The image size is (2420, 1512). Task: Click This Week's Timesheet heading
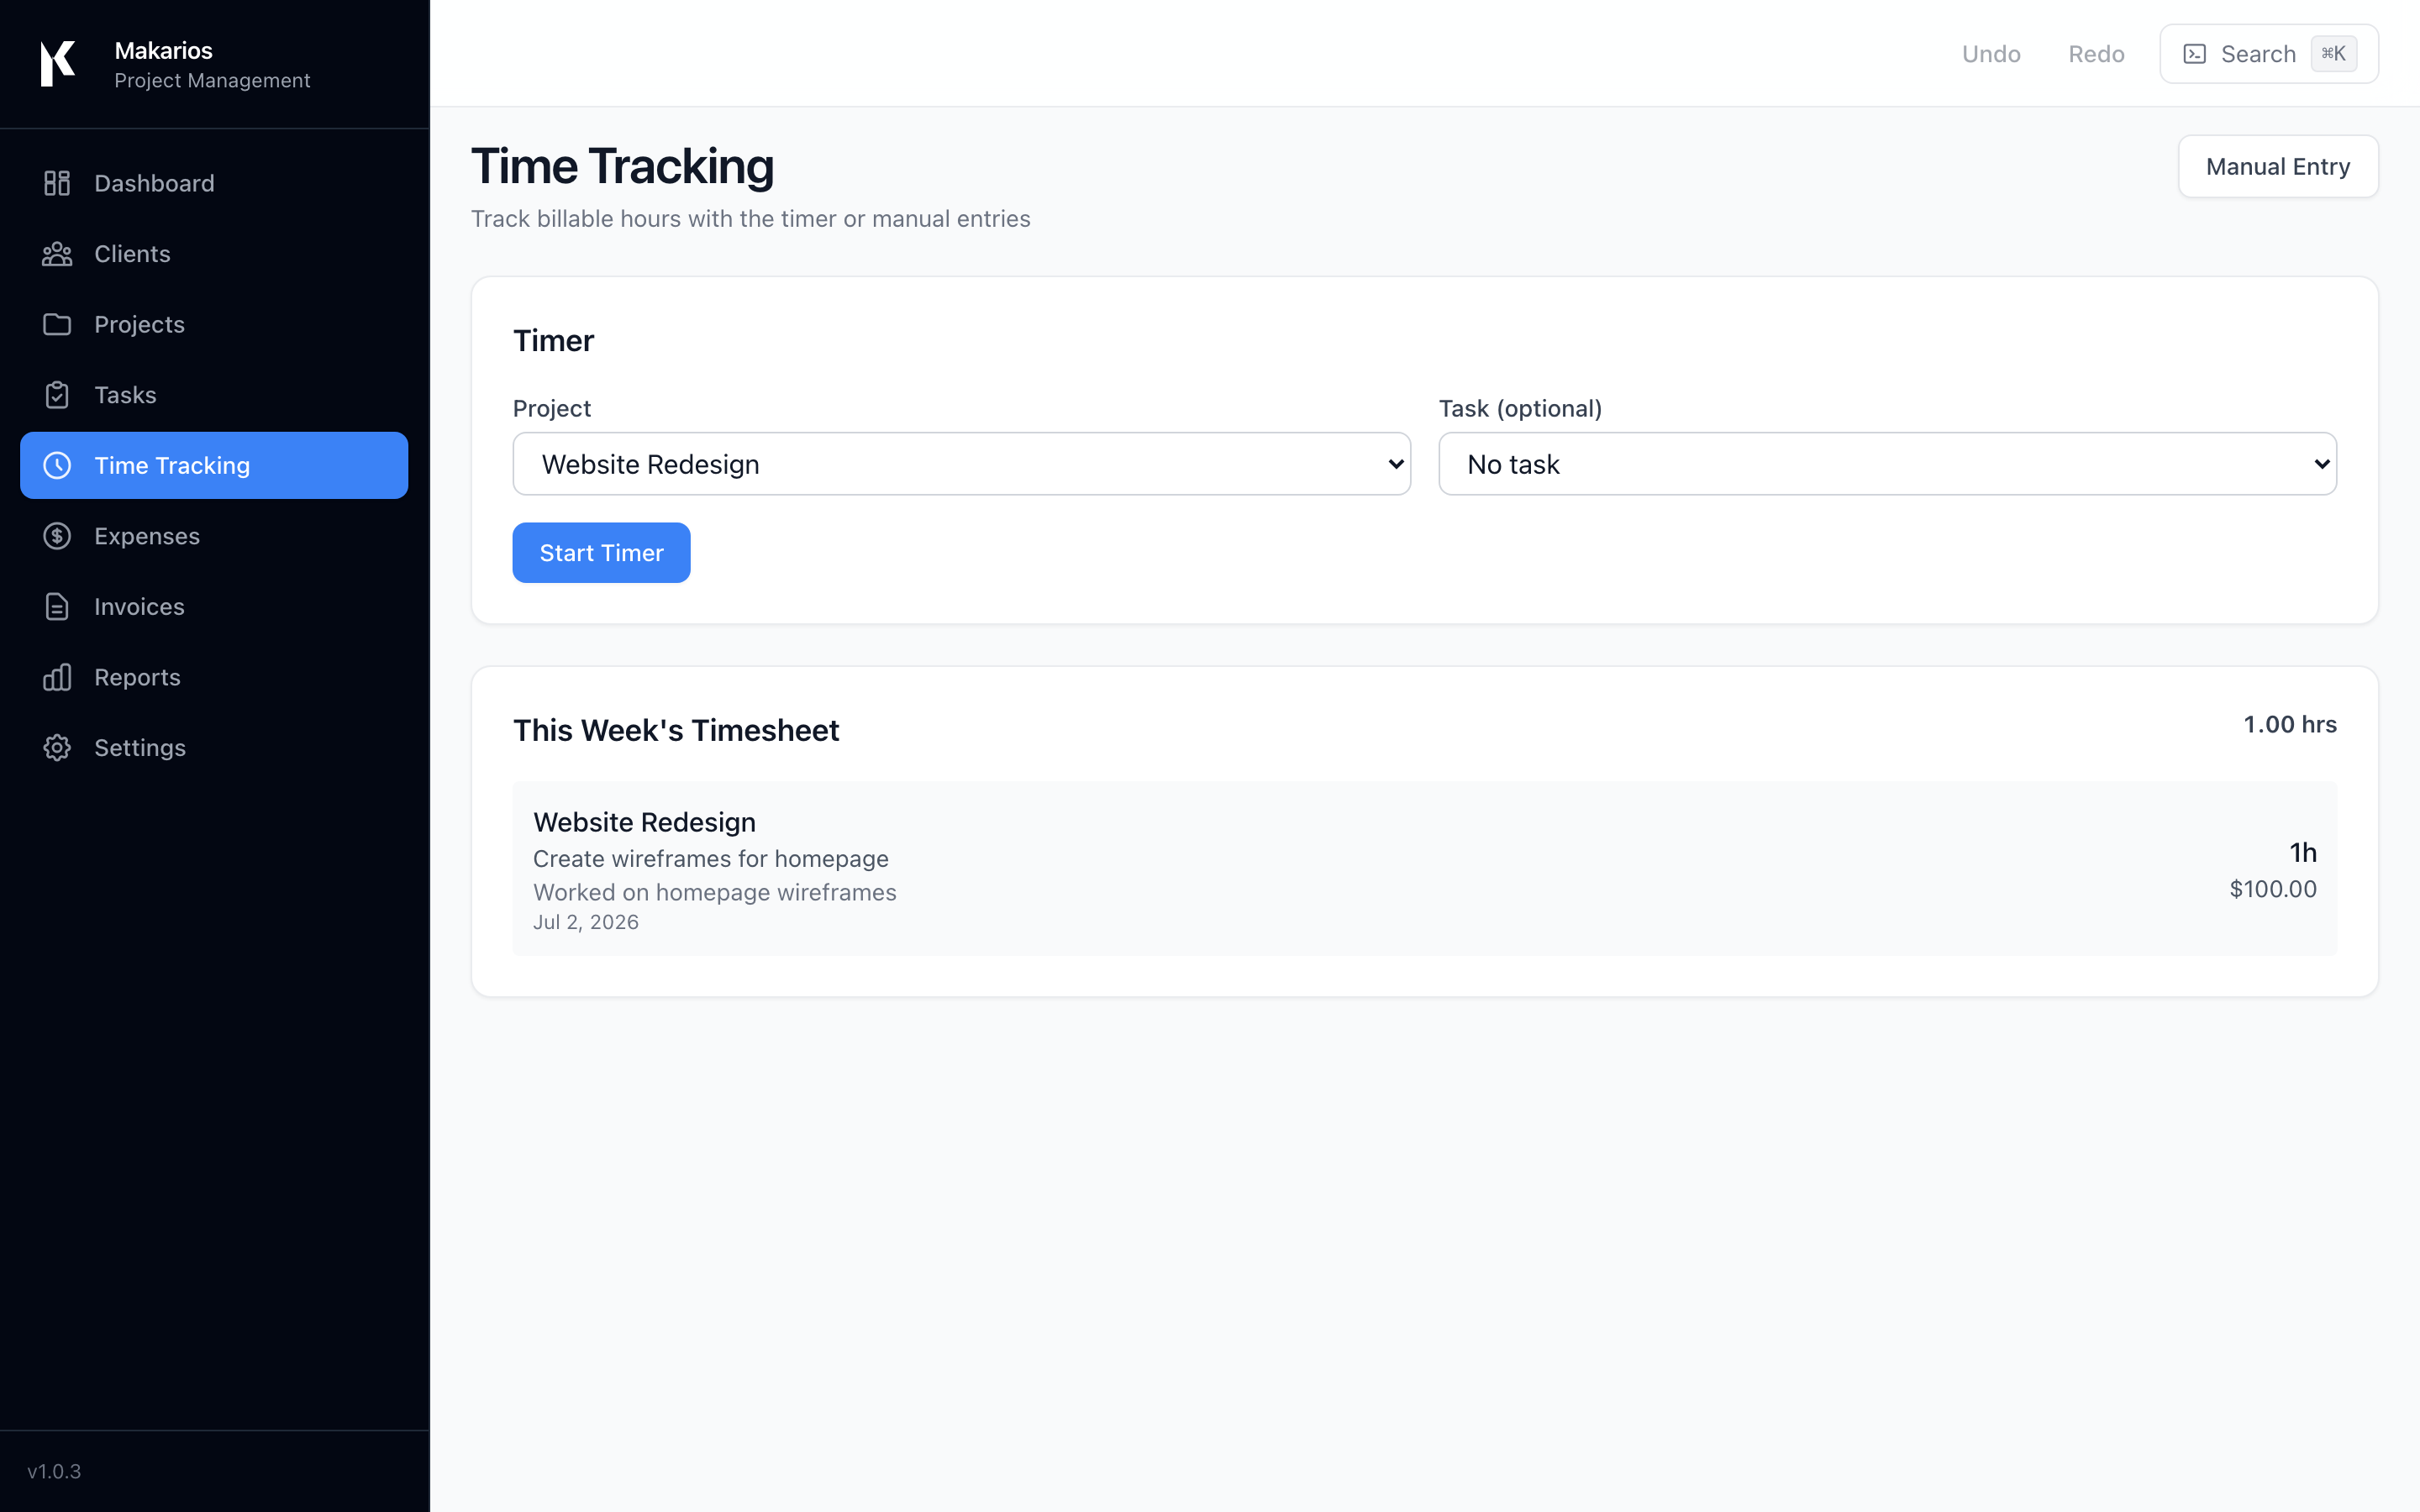click(676, 730)
